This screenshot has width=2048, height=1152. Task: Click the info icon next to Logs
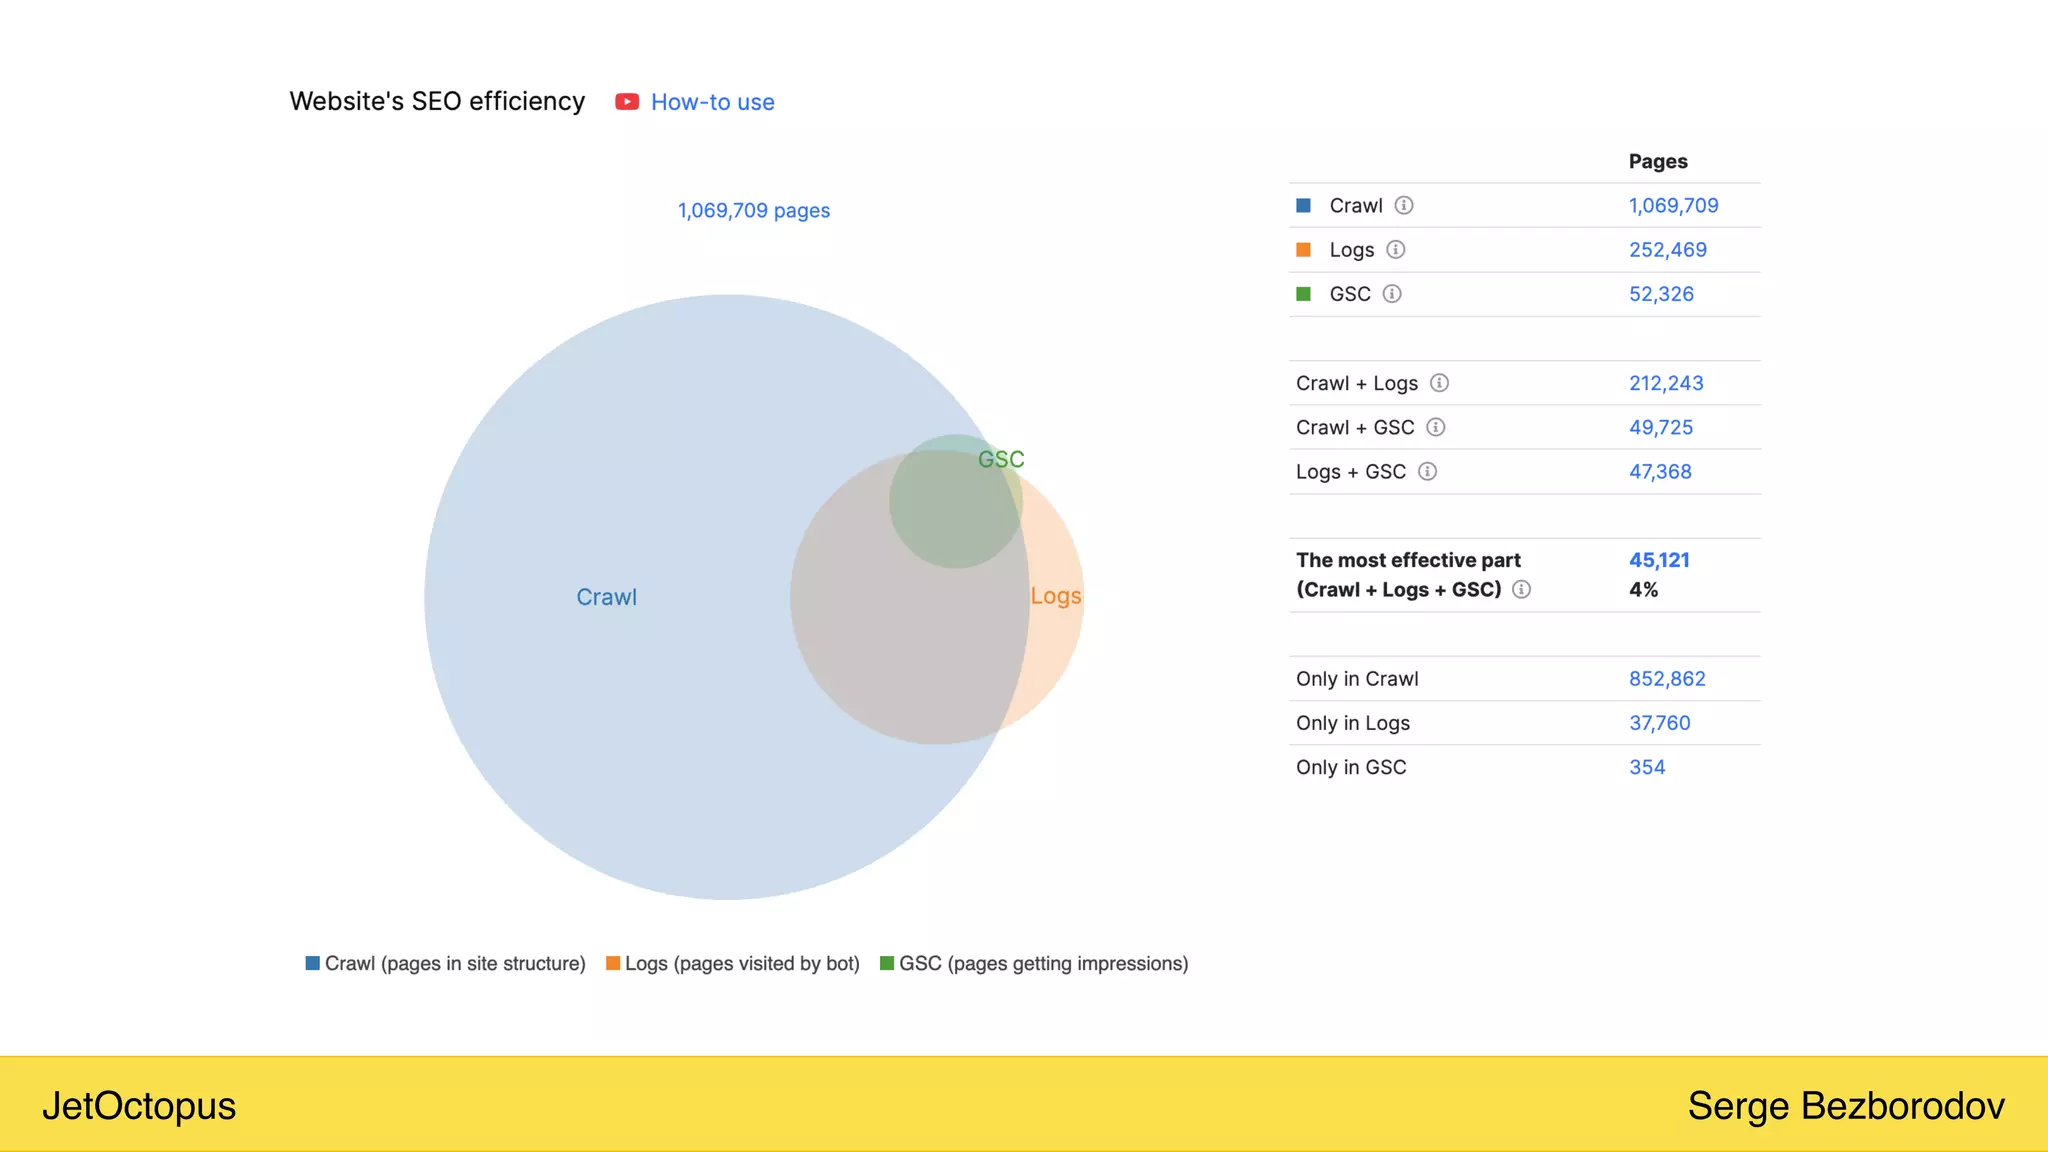coord(1396,249)
